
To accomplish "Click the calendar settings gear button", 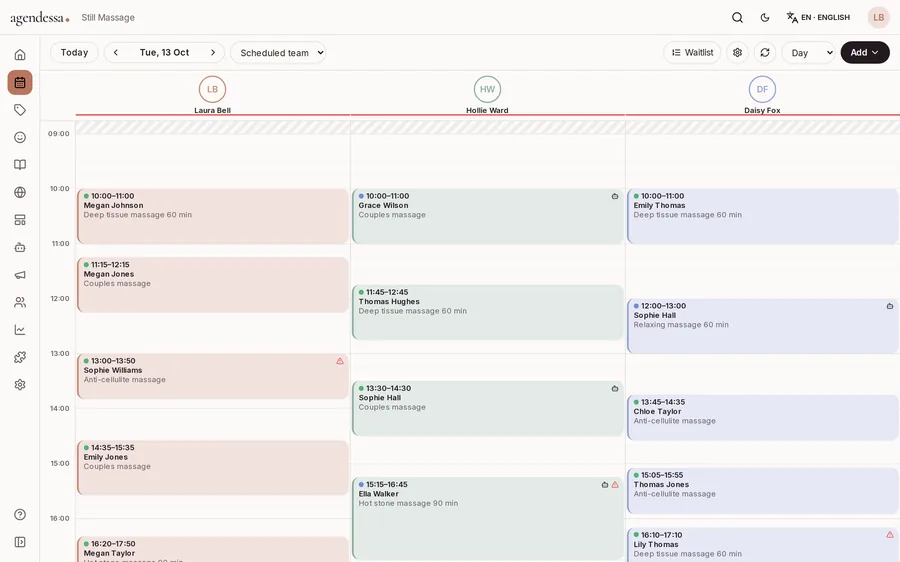I will [738, 52].
